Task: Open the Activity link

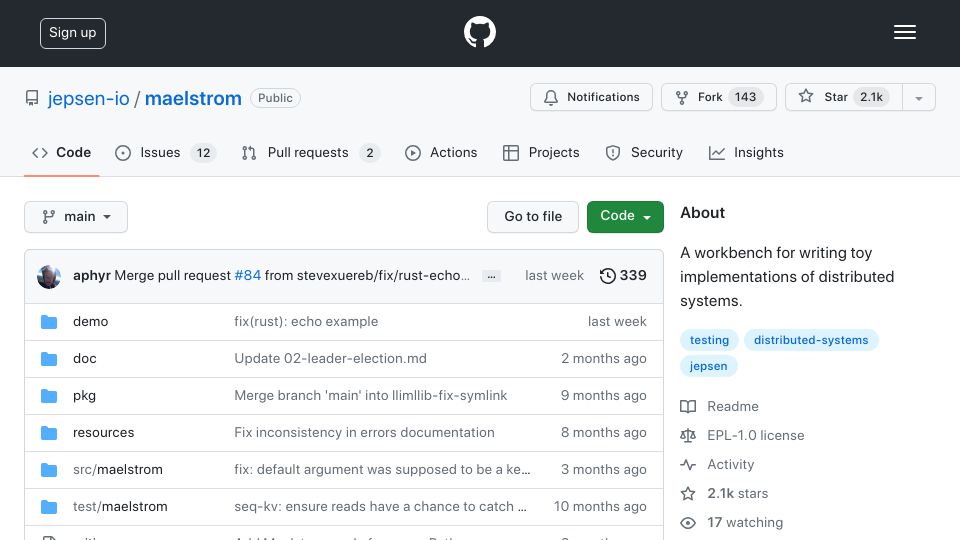Action: 730,465
